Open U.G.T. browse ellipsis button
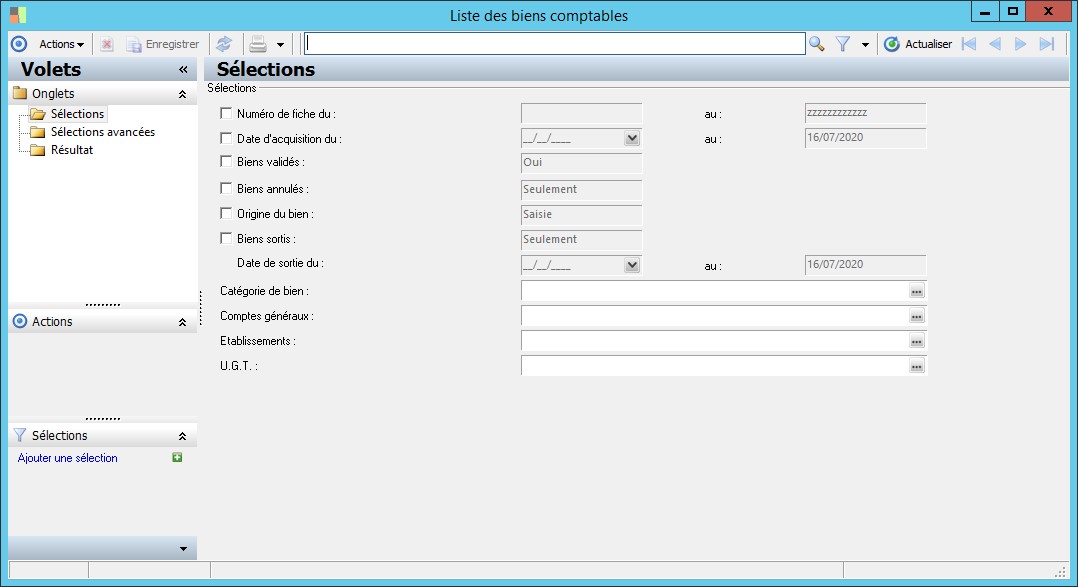 tap(916, 366)
